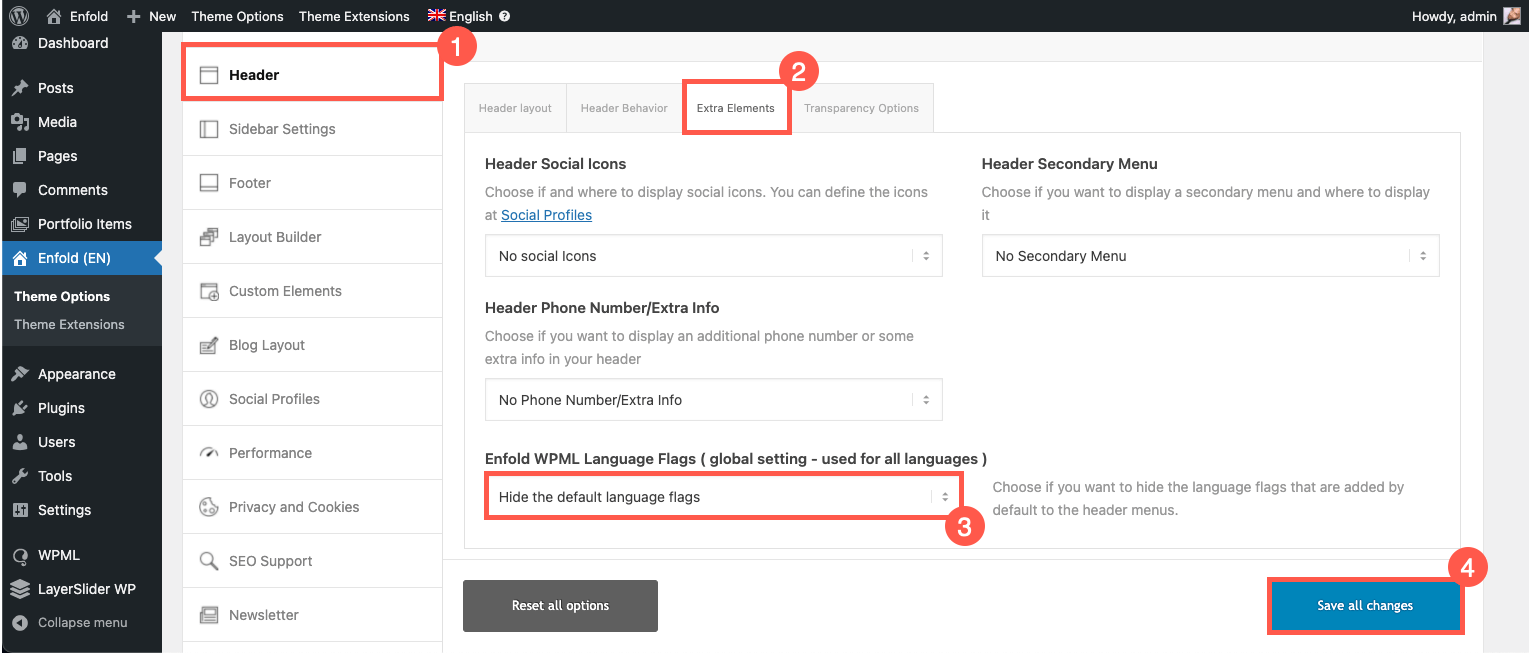The height and width of the screenshot is (653, 1529).
Task: Click the Performance gauge icon
Action: pos(209,453)
